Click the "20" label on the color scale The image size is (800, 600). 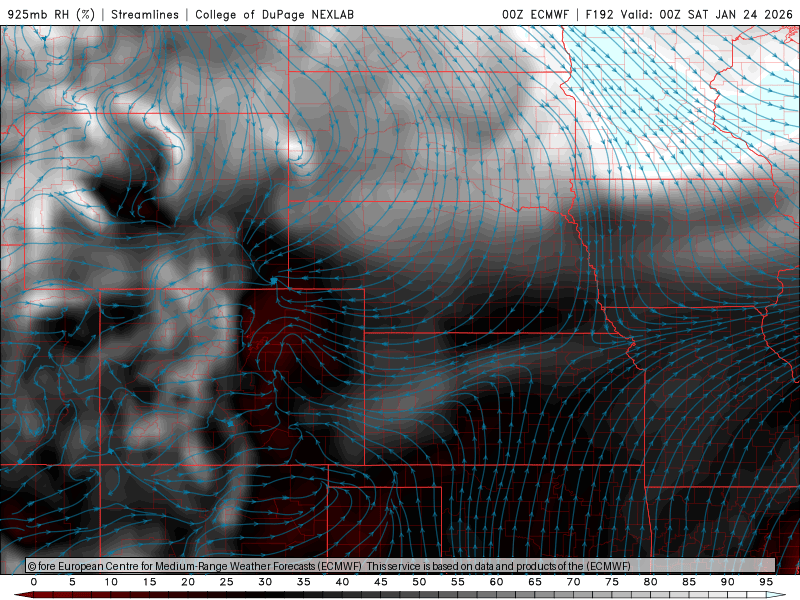(188, 582)
